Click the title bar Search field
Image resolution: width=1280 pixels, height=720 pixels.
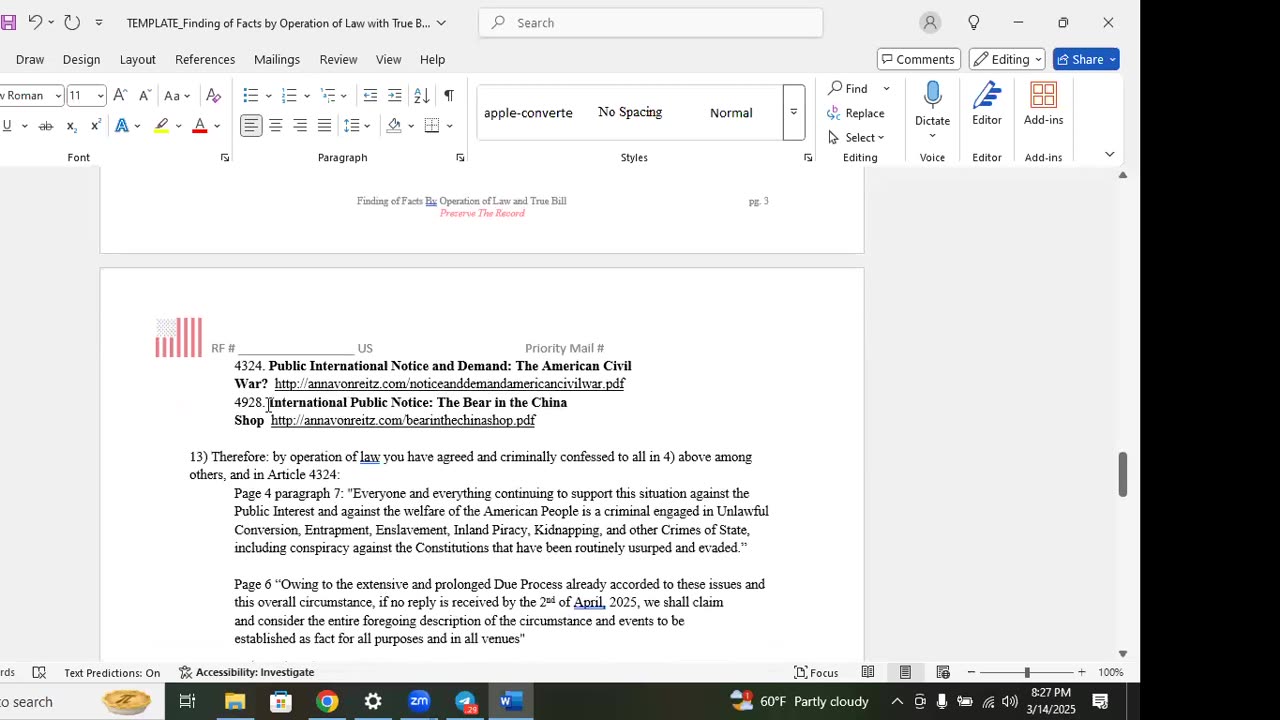pos(651,23)
